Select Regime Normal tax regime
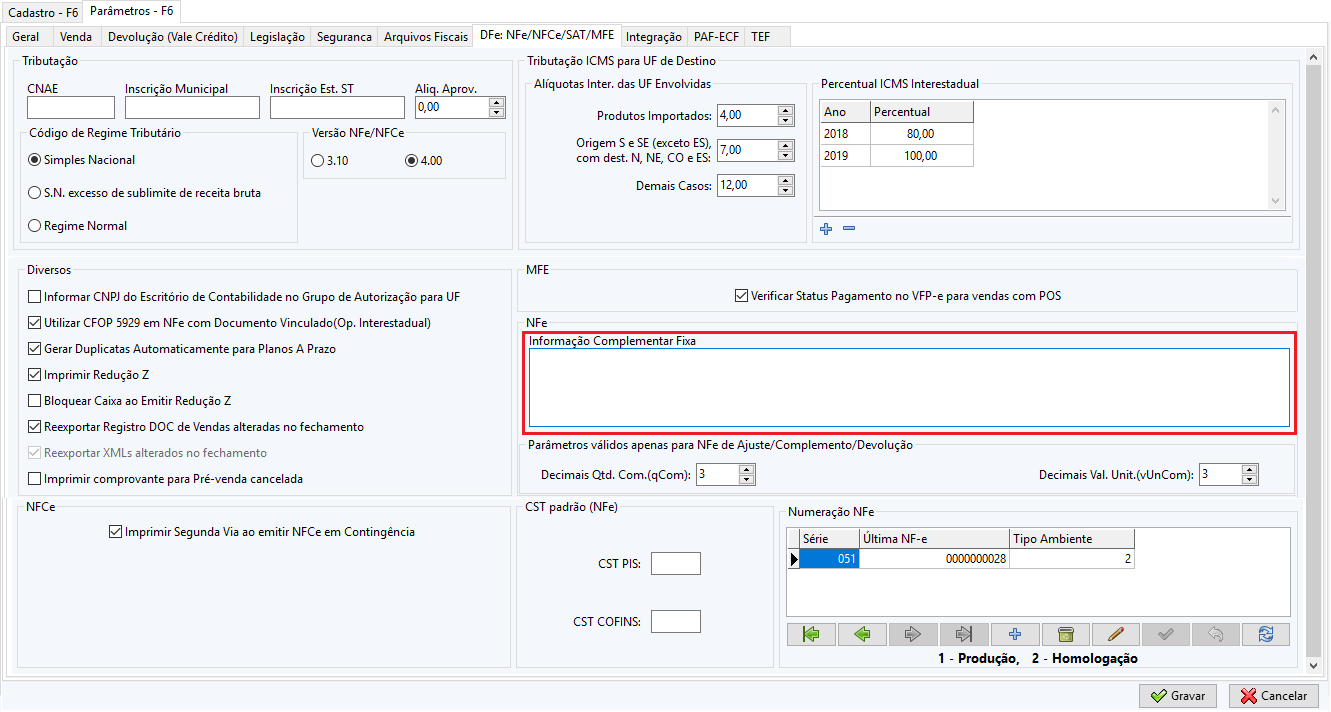Viewport: 1331px width, 712px height. click(35, 226)
